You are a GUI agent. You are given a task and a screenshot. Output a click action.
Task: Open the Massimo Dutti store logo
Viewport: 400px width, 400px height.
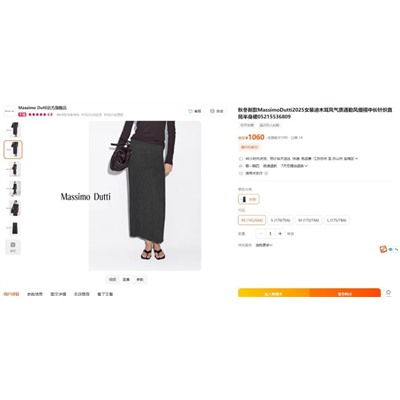[9, 111]
